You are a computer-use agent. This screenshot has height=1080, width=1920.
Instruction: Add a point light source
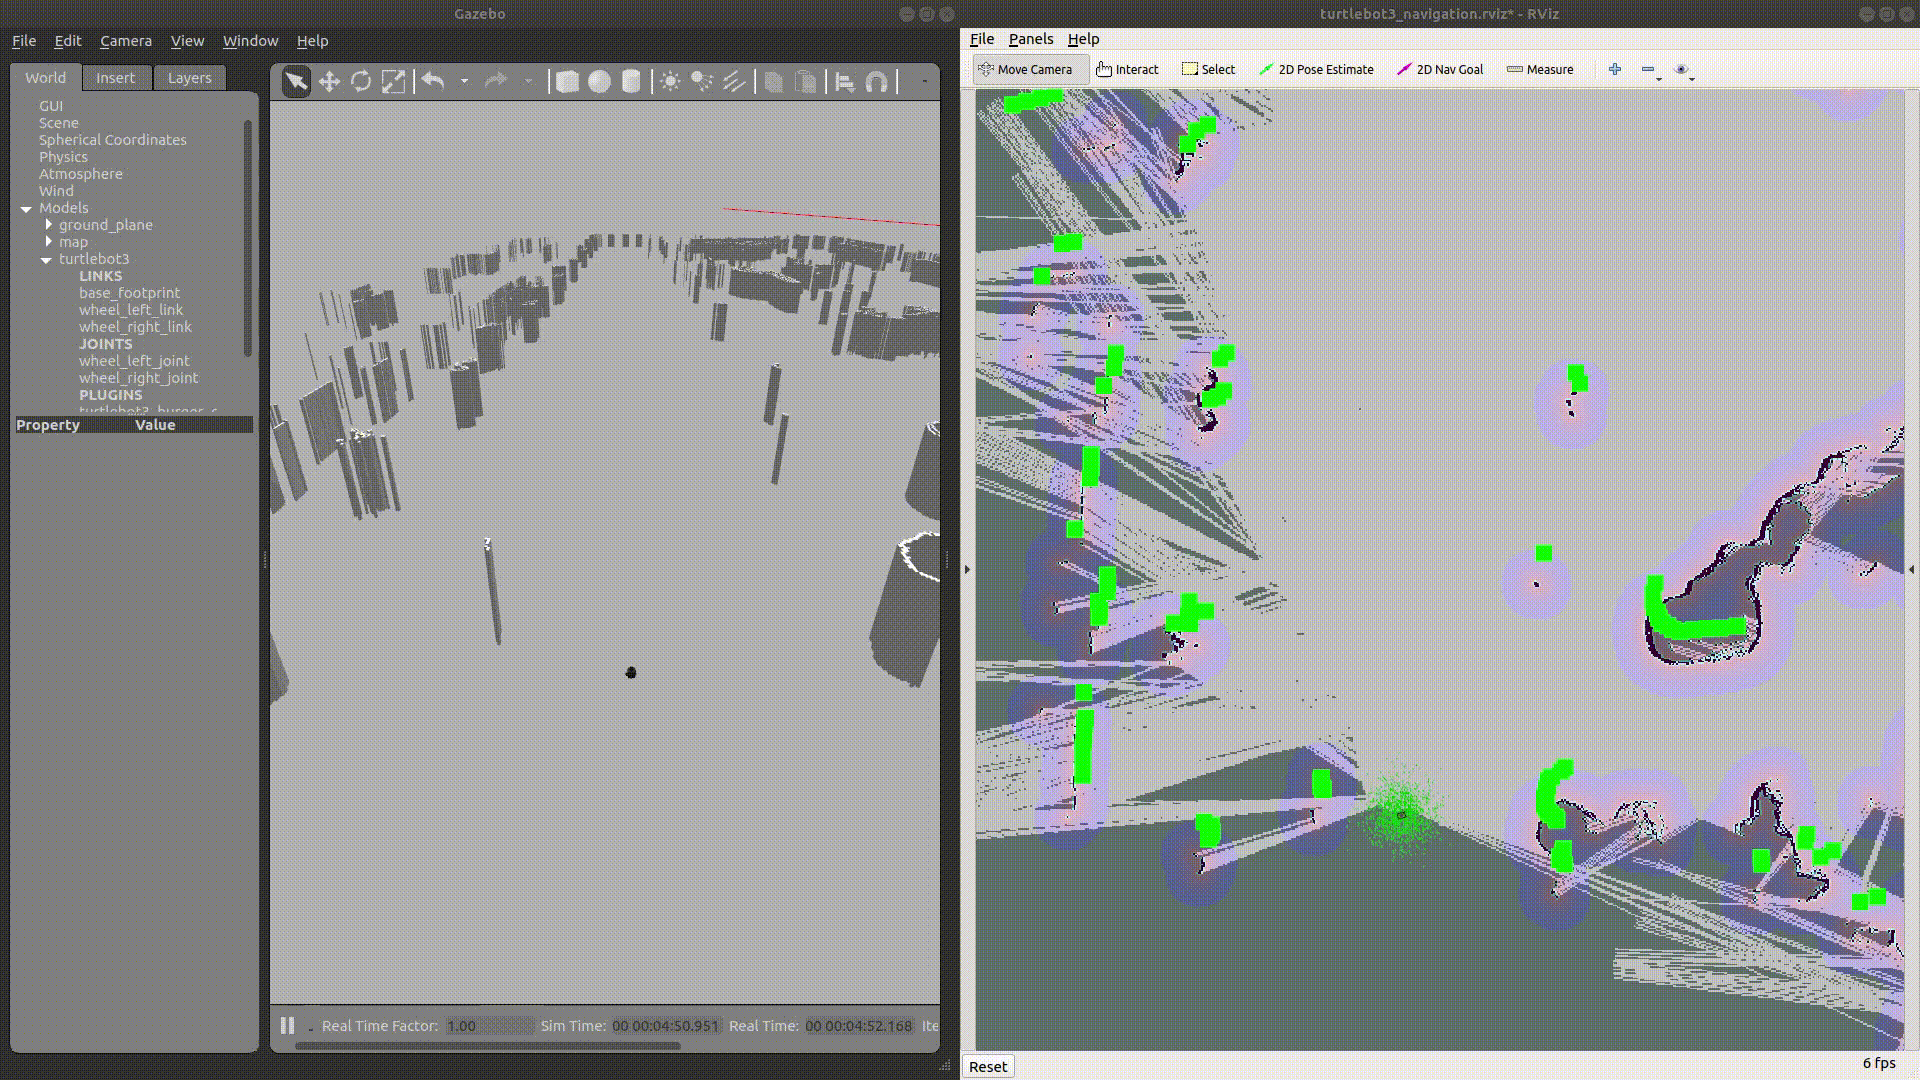[x=670, y=82]
